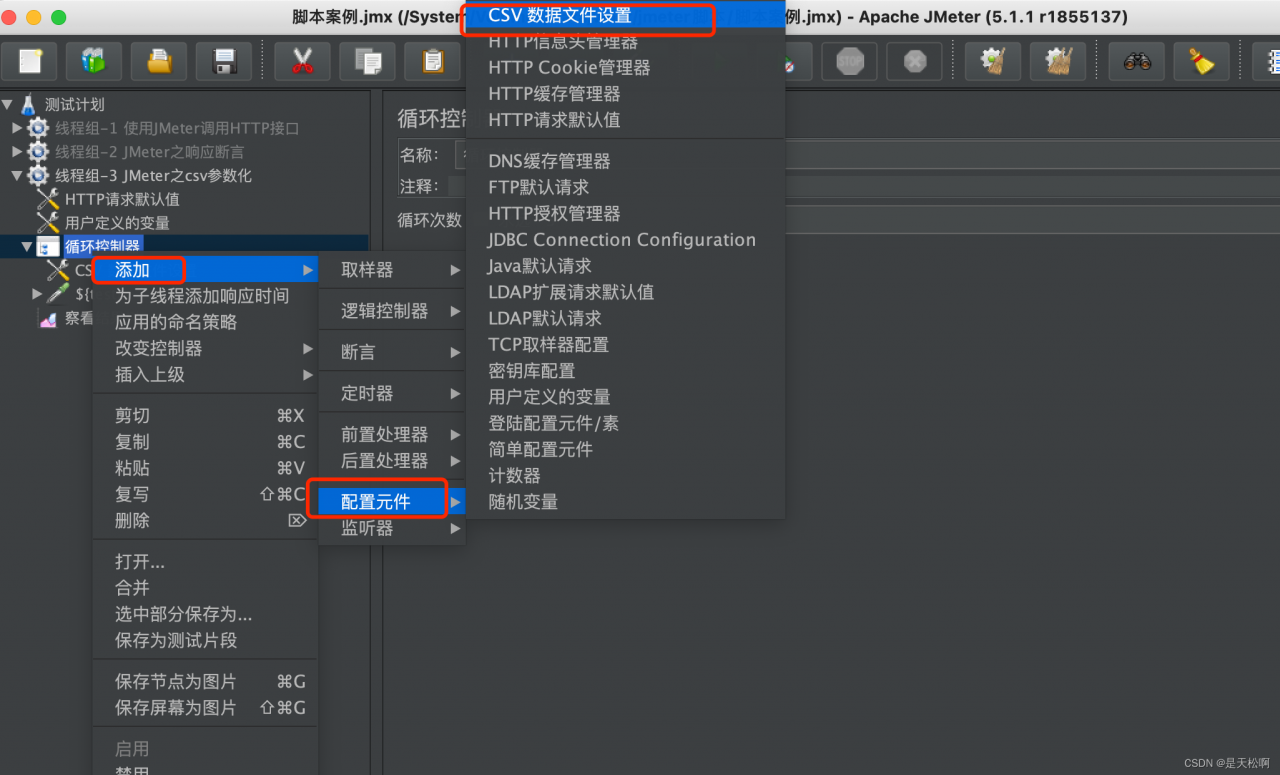Image resolution: width=1280 pixels, height=775 pixels.
Task: Select 线程组-2 JMeter之响应断言 tree row
Action: coord(149,152)
